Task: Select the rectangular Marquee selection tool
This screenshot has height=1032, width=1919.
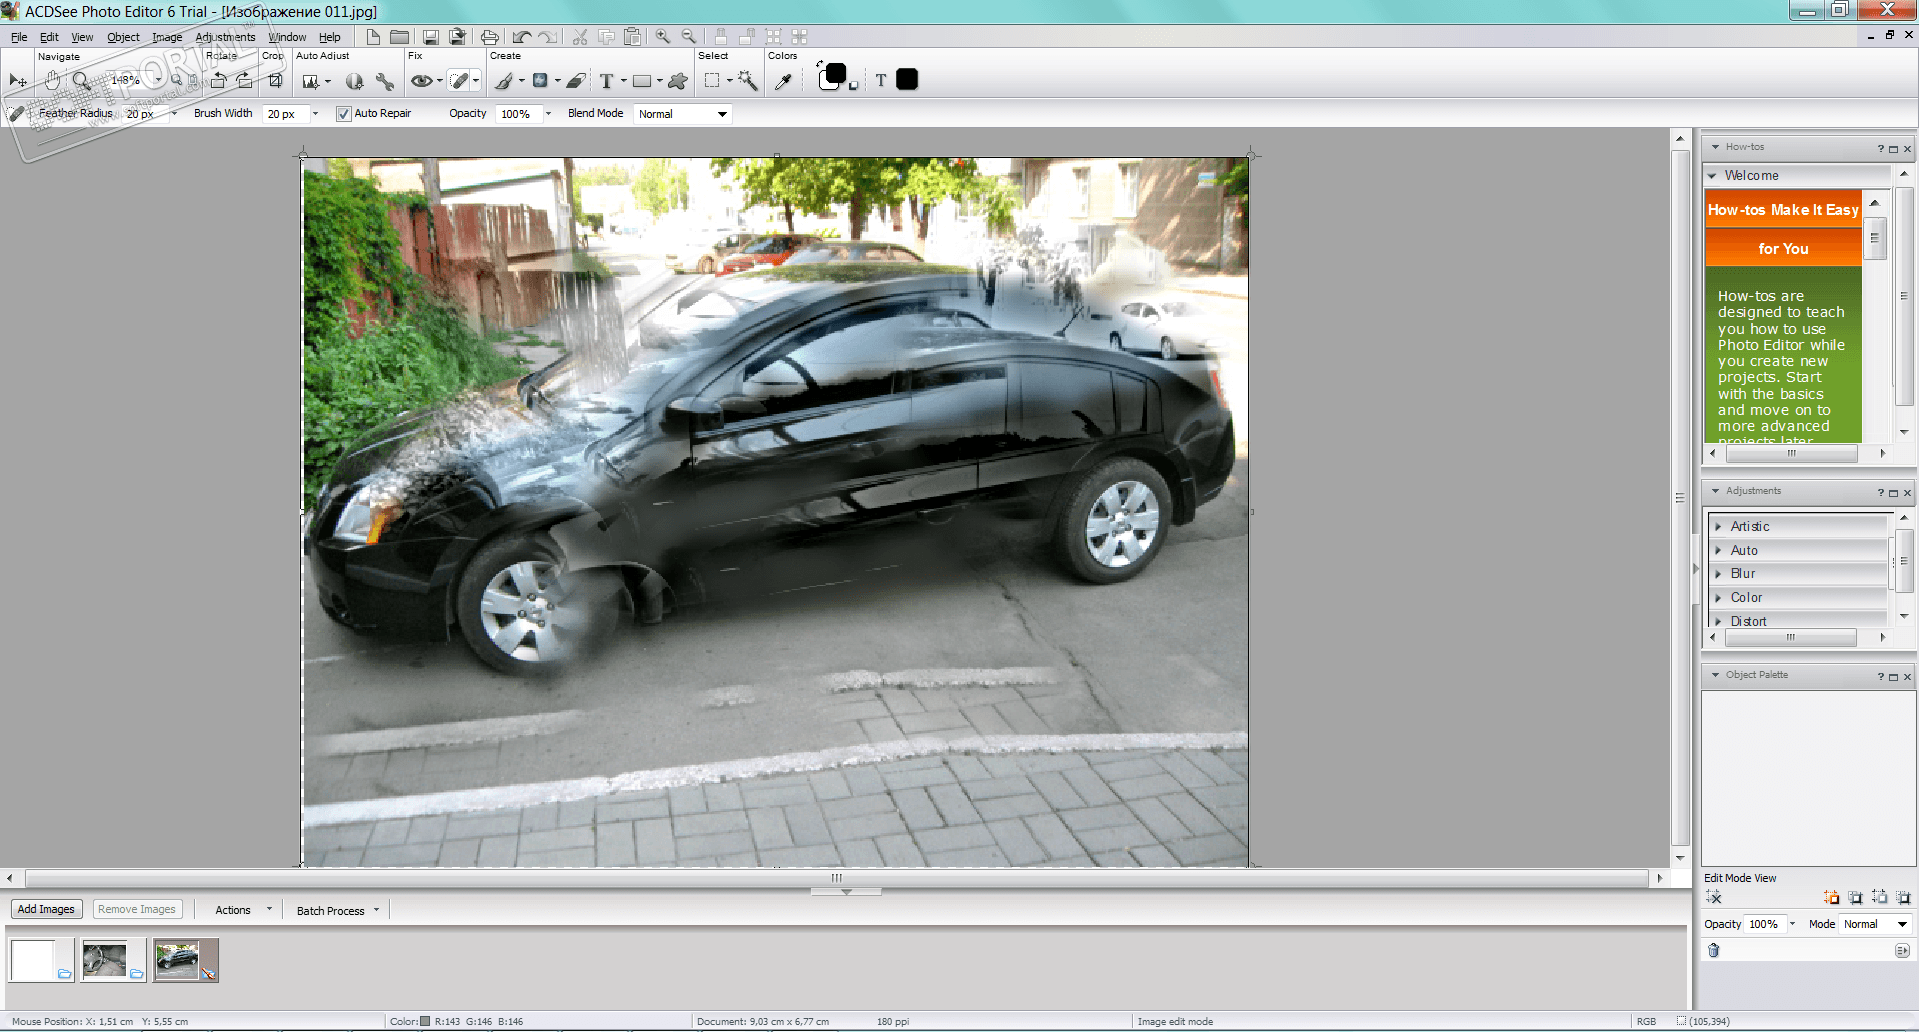Action: click(712, 81)
